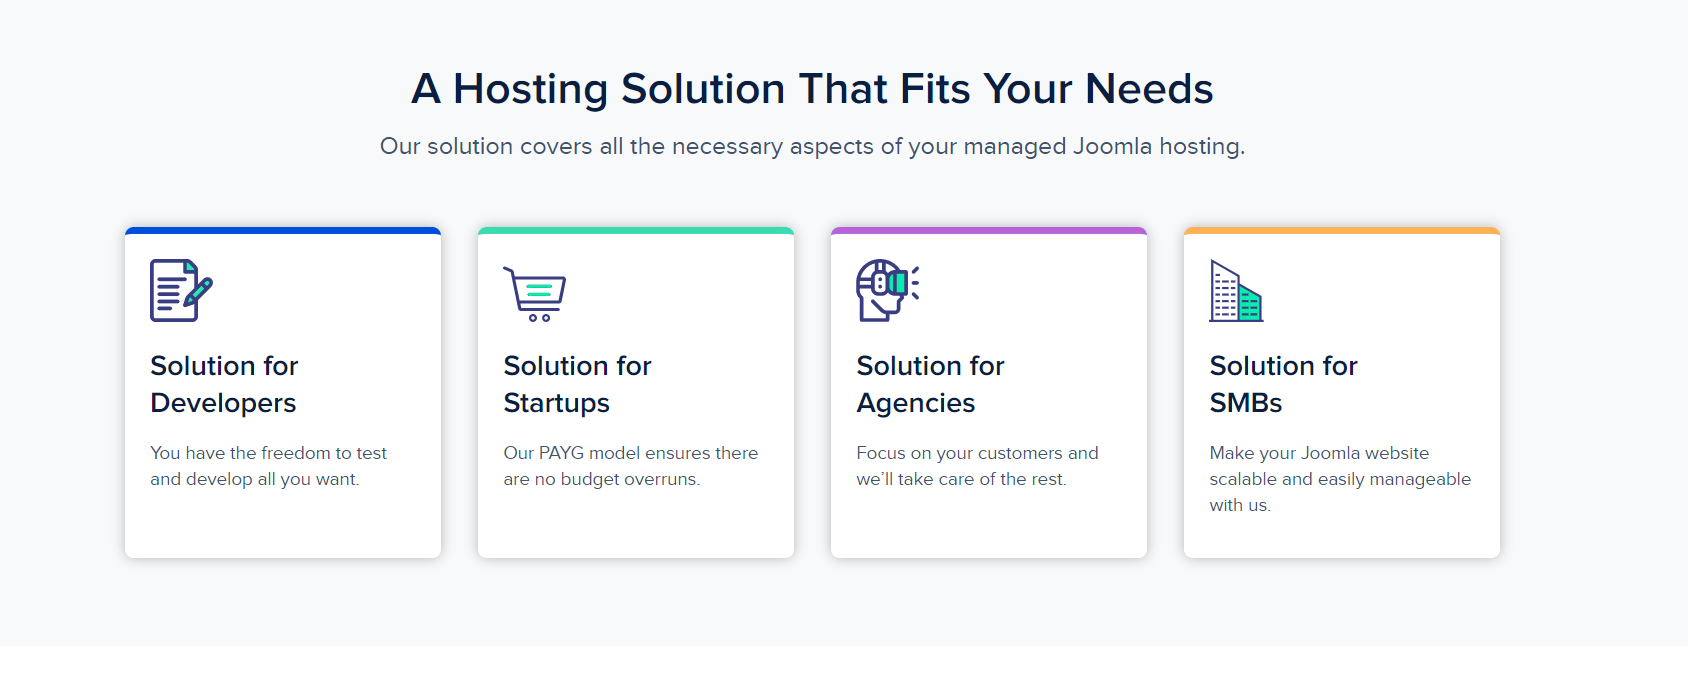Open the Solution for Startups heading
Viewport: 1688px width, 698px height.
[577, 384]
